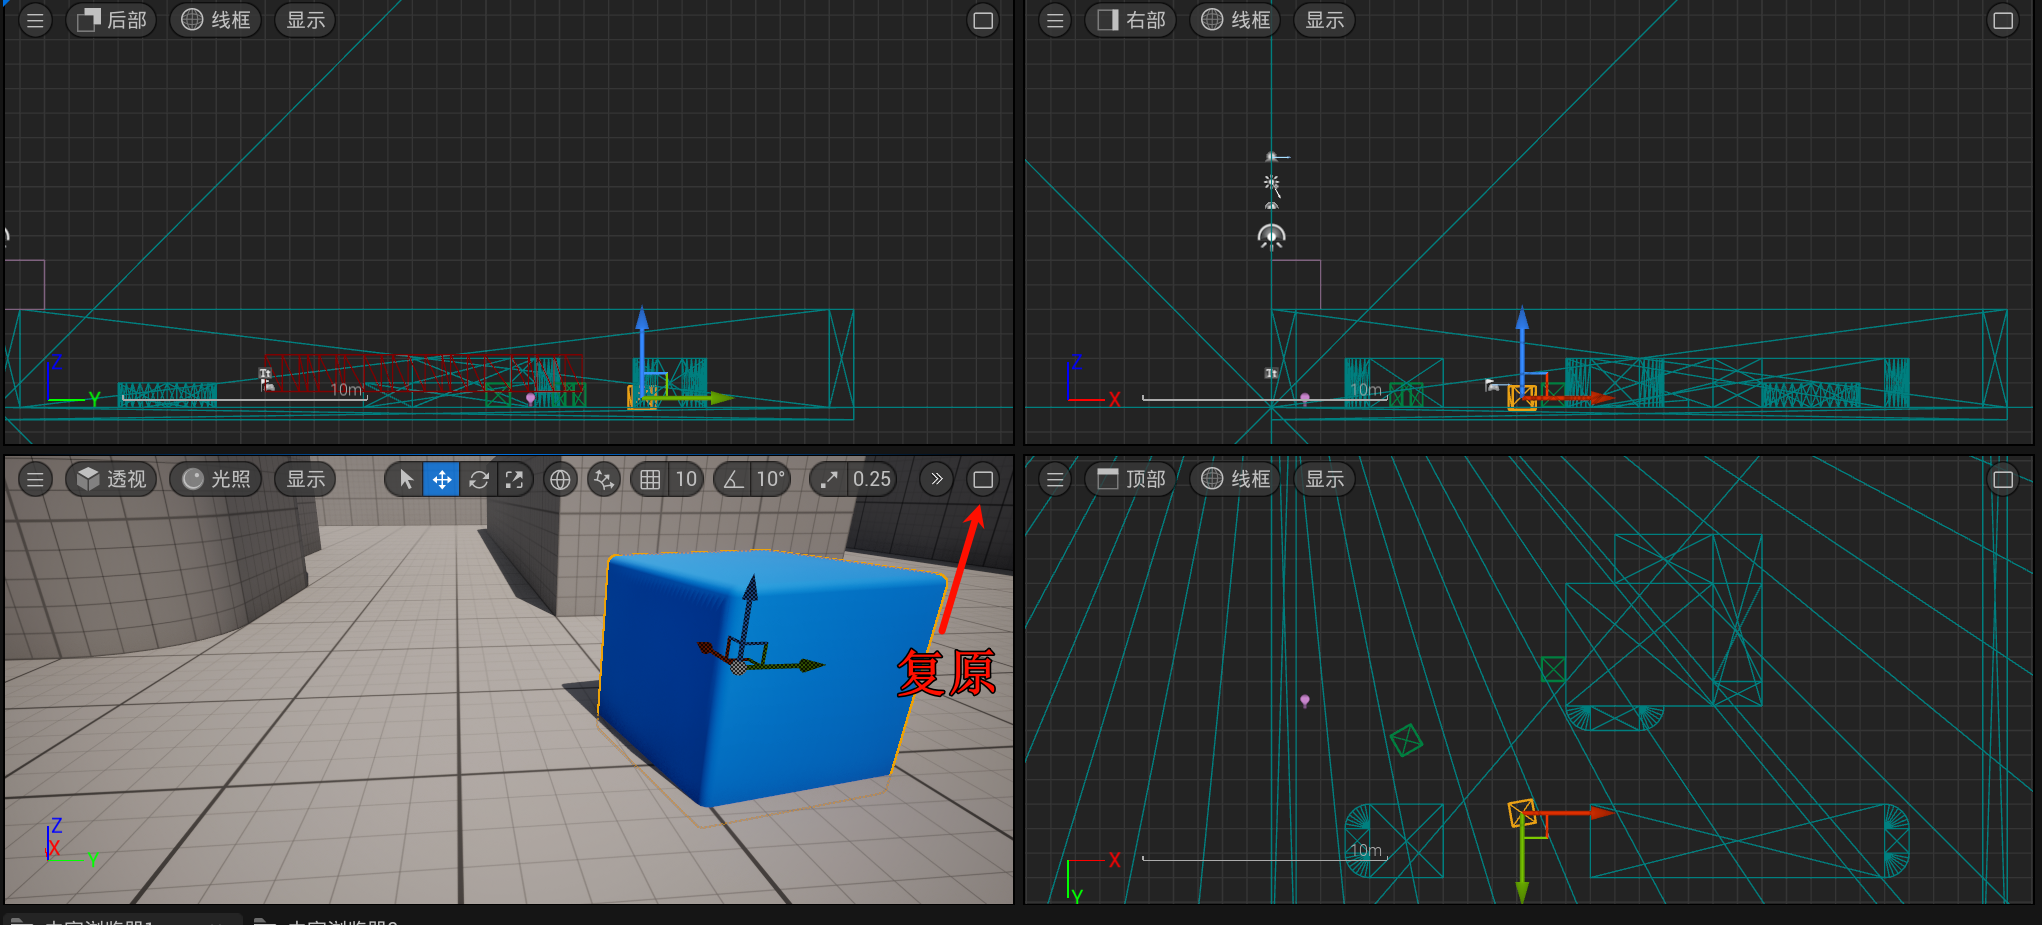Viewport: 2042px width, 925px height.
Task: Click 线框 button in the top viewport
Action: pos(1236,480)
